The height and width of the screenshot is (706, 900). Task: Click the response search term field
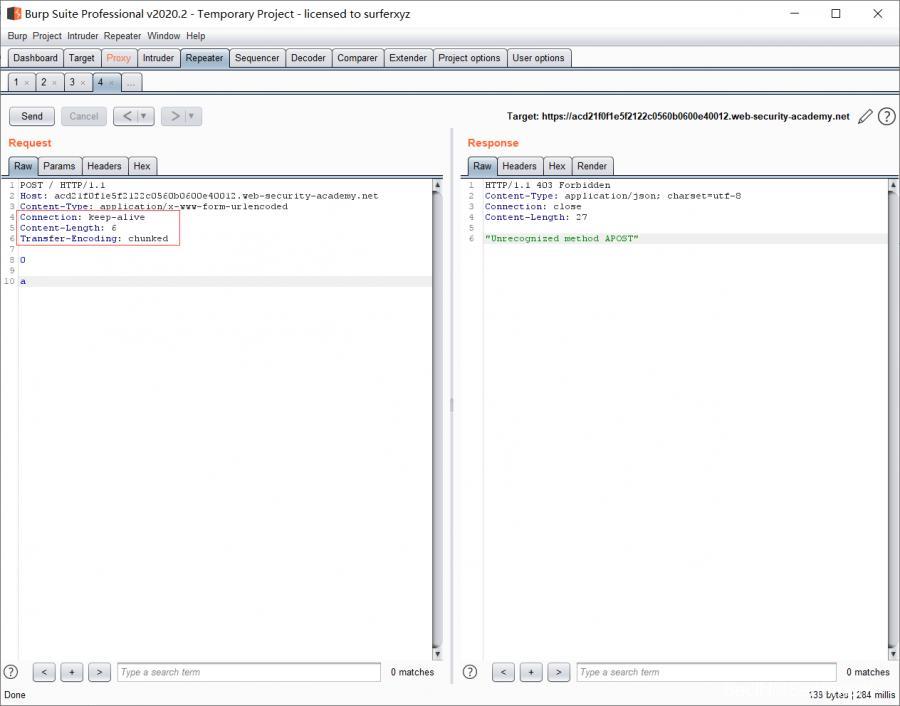(x=707, y=672)
